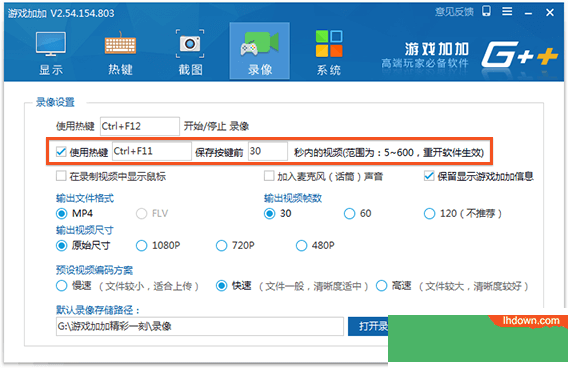
Task: Open the 系统 system tab
Action: pyautogui.click(x=329, y=53)
